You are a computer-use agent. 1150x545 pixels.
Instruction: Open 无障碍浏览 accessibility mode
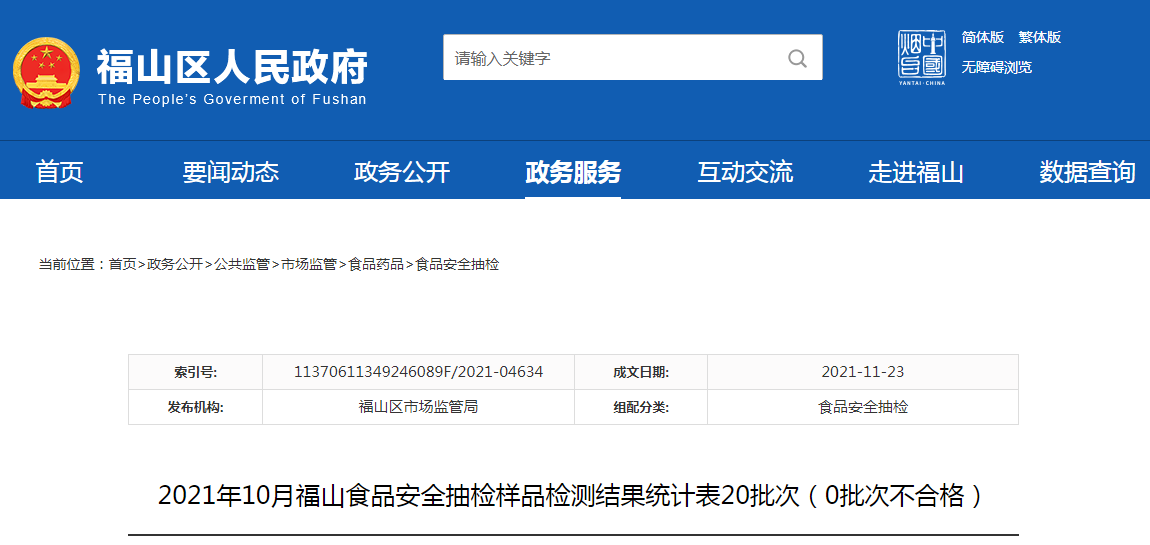point(997,67)
